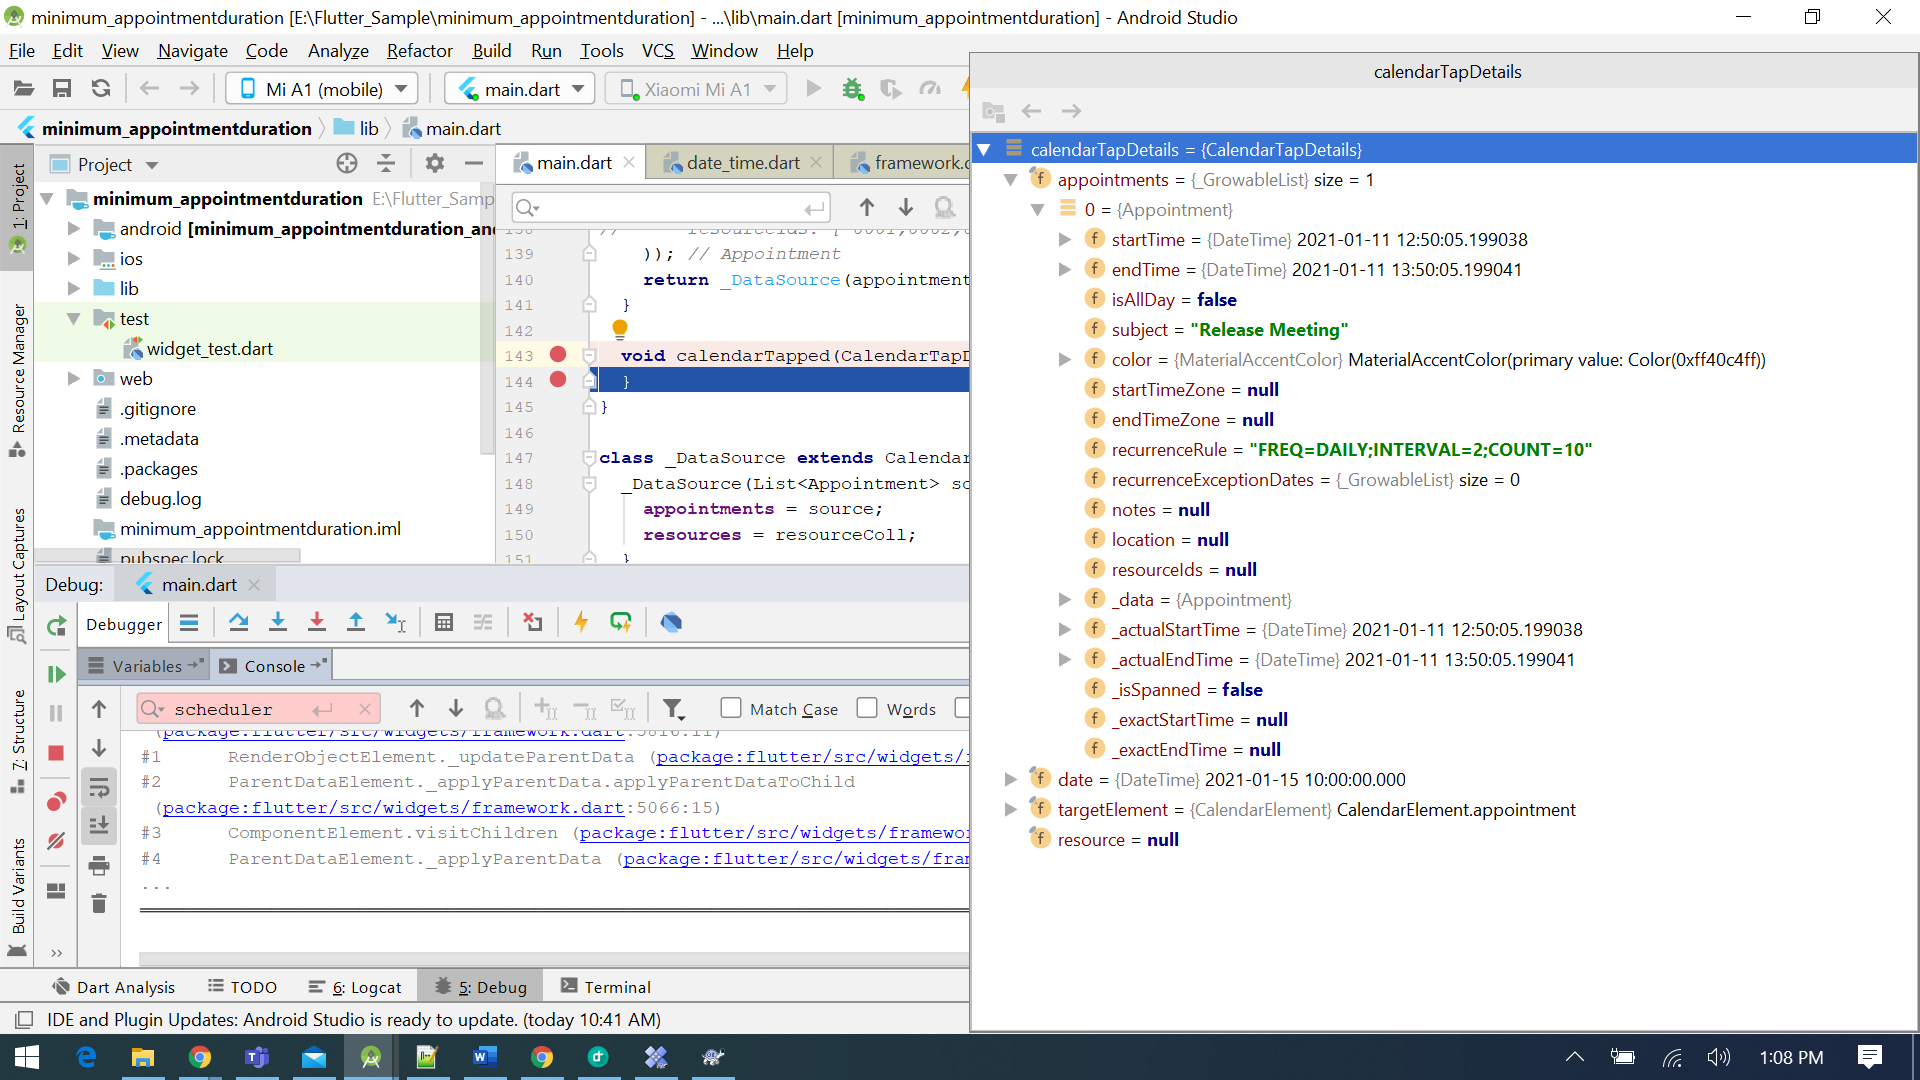Open the Terminal tool window tab
The width and height of the screenshot is (1920, 1080).
606,987
